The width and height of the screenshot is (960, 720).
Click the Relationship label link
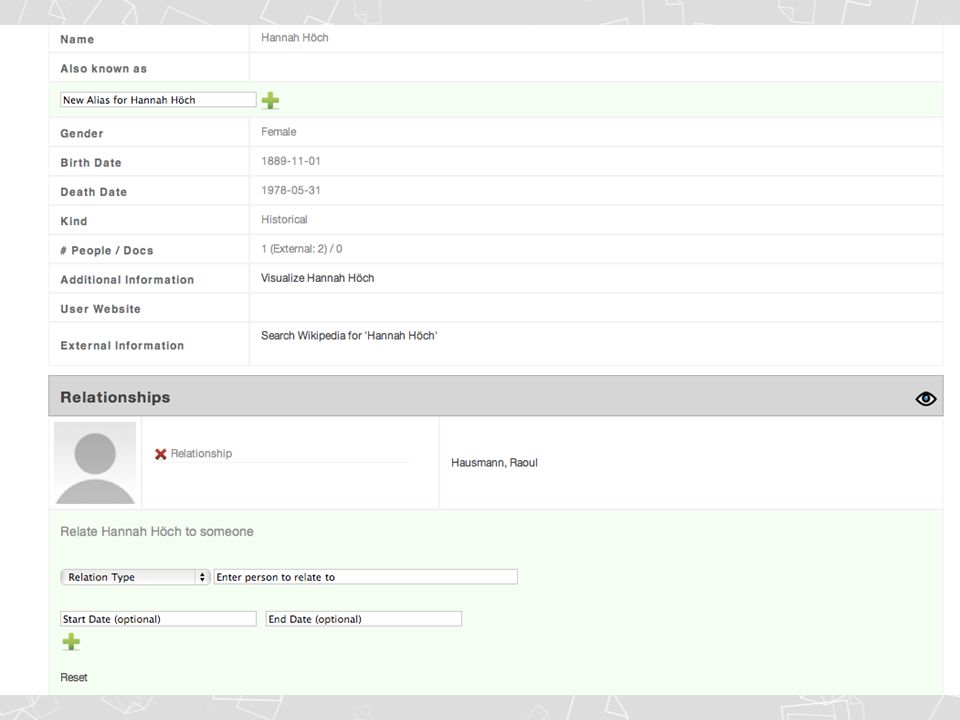click(x=201, y=454)
